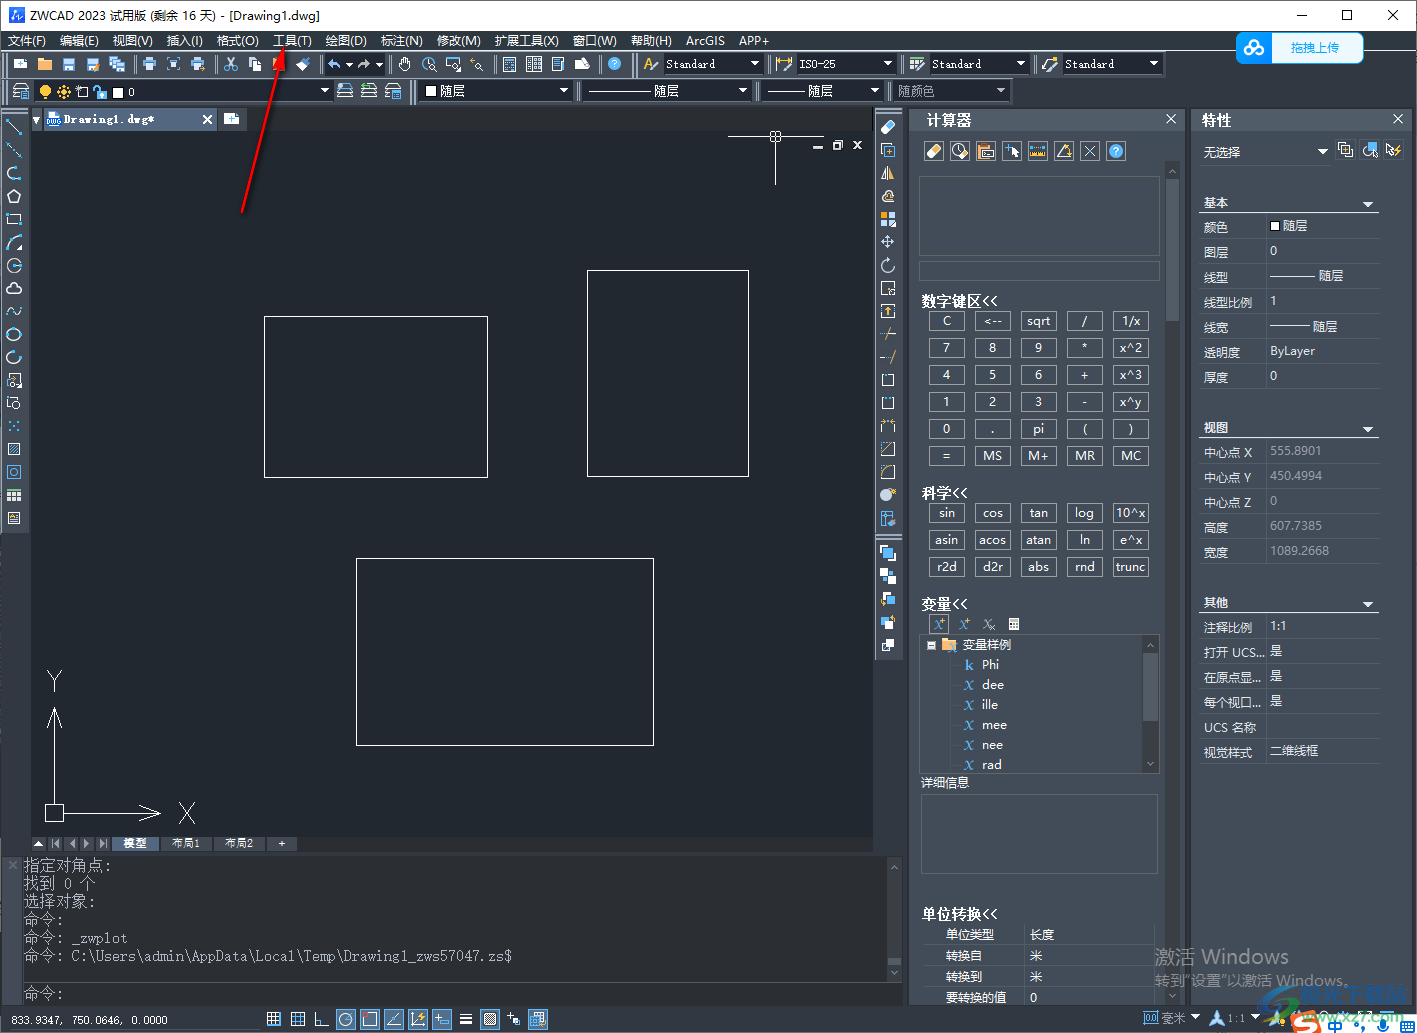Click the Cut scissors icon
Screen dimensions: 1417x1033
click(x=231, y=64)
